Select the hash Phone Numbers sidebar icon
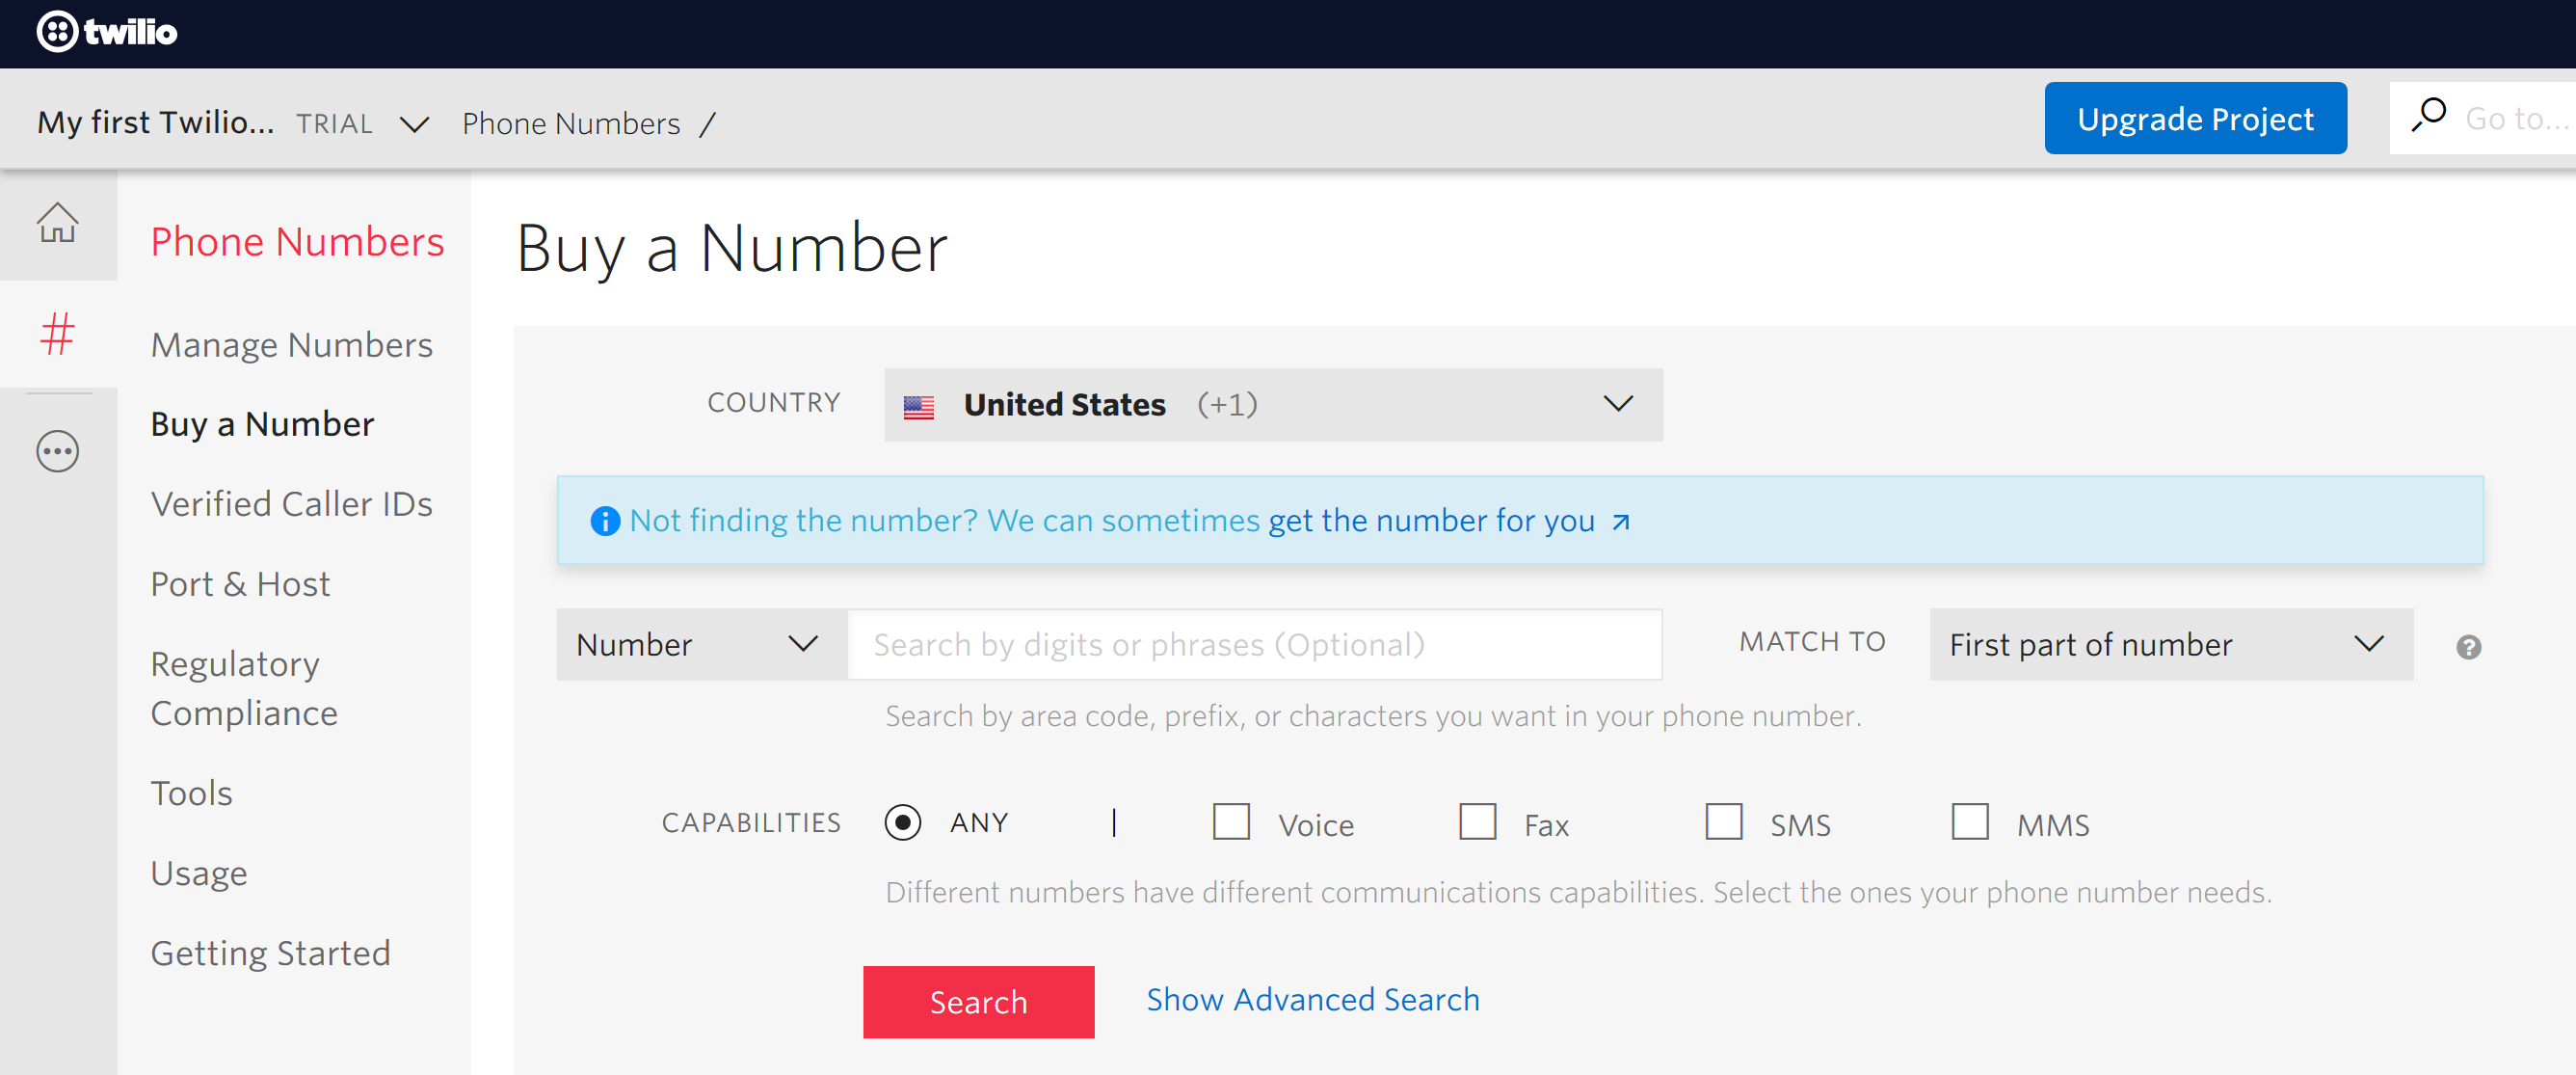The width and height of the screenshot is (2576, 1075). coord(57,334)
